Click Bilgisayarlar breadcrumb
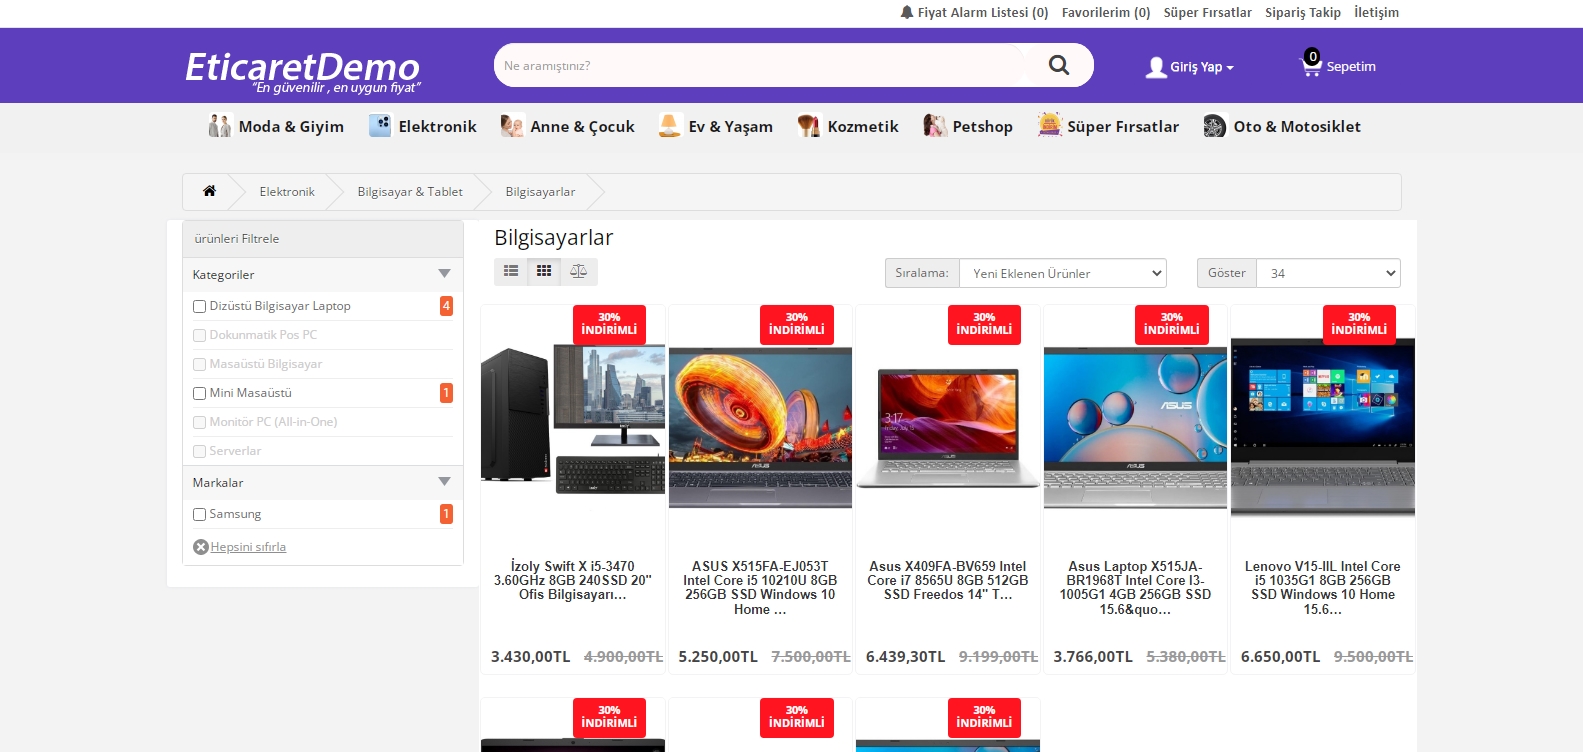The image size is (1583, 752). coord(540,191)
